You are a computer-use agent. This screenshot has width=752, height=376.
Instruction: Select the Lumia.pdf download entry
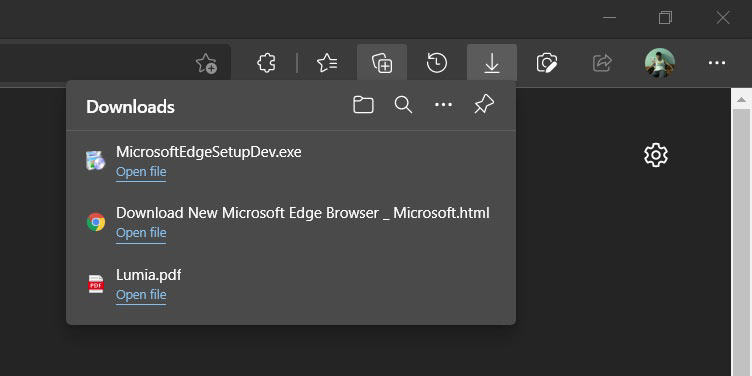[x=291, y=284]
